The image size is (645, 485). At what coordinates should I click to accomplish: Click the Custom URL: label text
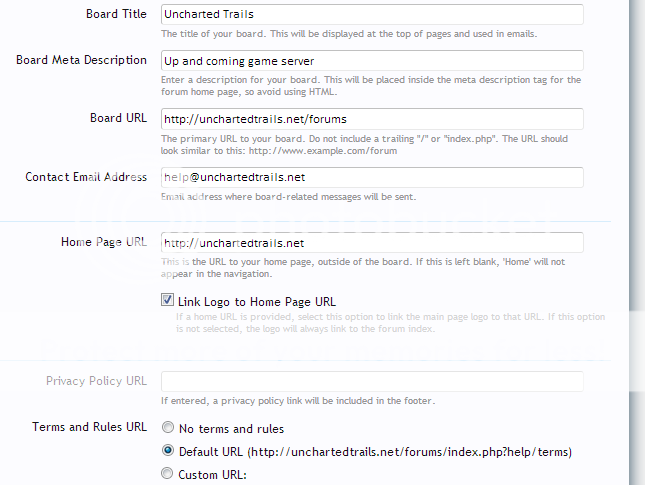point(212,475)
